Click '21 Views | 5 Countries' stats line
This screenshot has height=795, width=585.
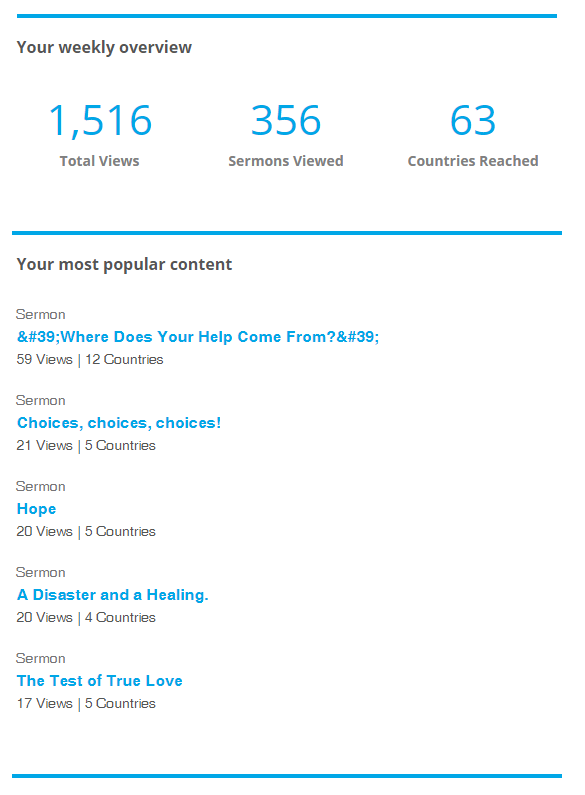pos(86,446)
